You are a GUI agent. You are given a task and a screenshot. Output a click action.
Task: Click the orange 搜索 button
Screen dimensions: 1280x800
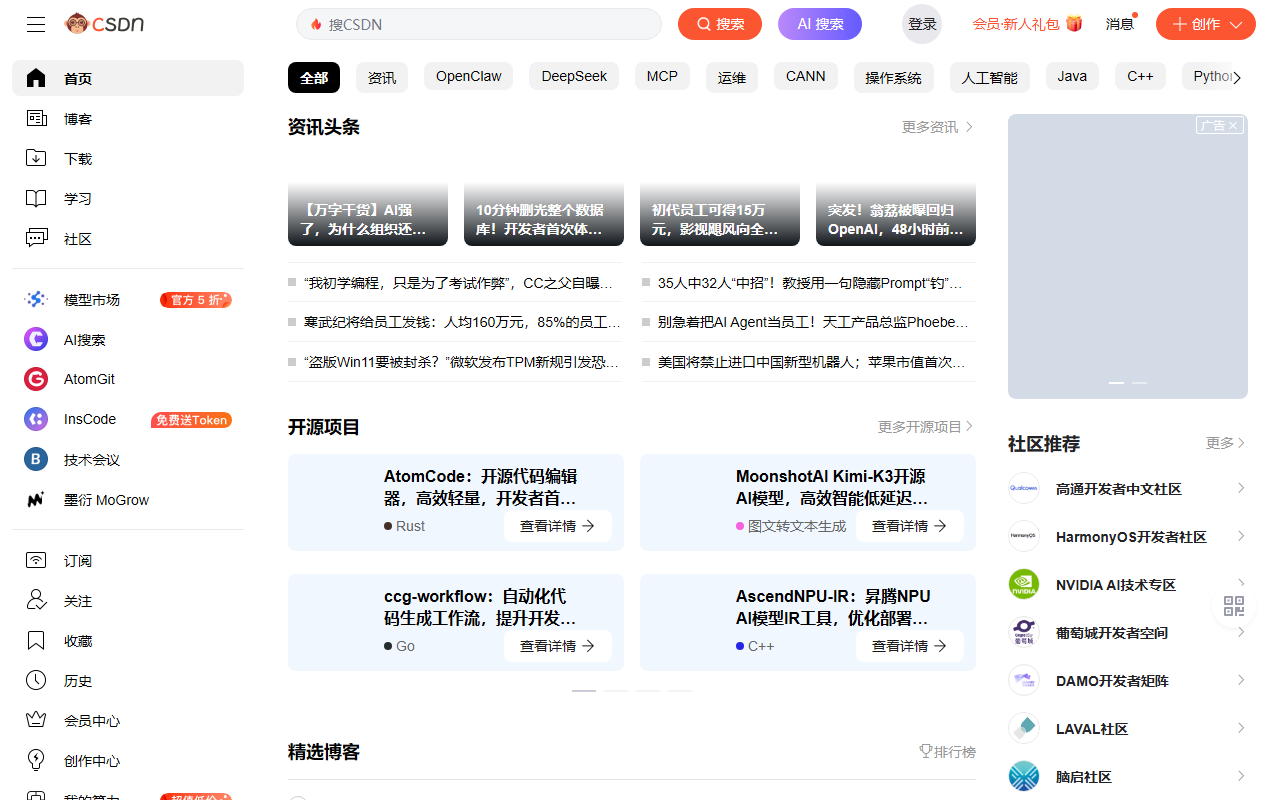[x=720, y=24]
